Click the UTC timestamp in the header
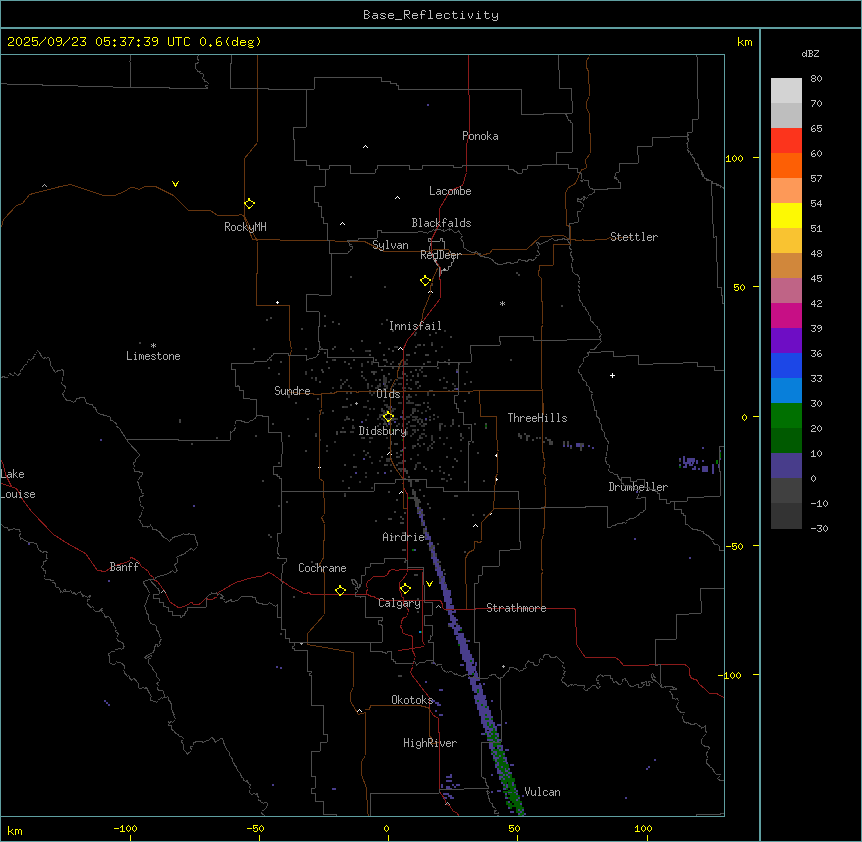The image size is (862, 842). point(134,42)
